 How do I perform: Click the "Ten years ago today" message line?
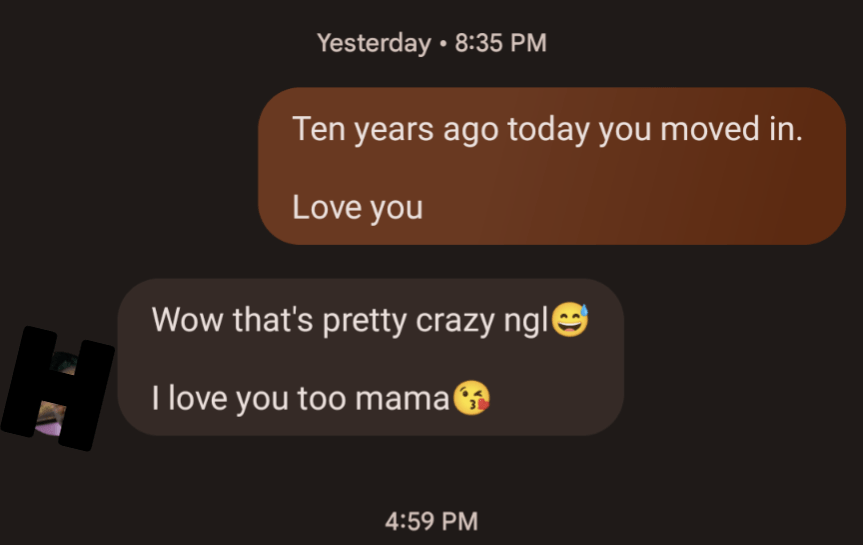pos(547,130)
